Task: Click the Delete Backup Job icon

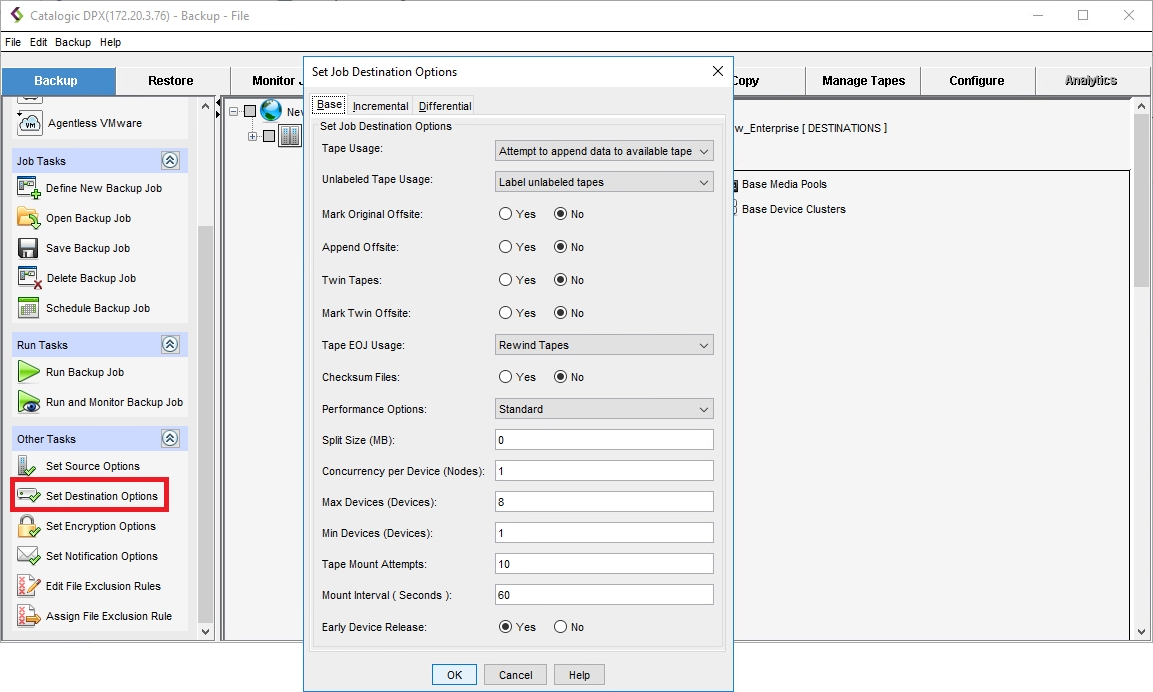Action: coord(28,278)
